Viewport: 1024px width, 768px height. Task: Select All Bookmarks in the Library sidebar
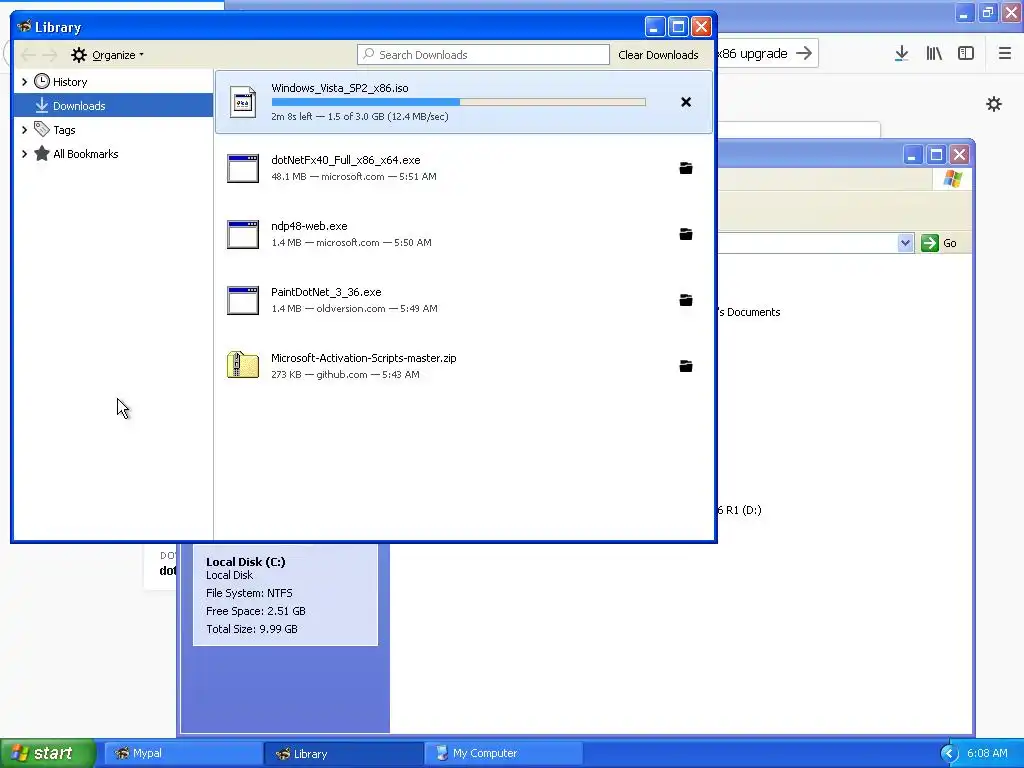pos(114,154)
